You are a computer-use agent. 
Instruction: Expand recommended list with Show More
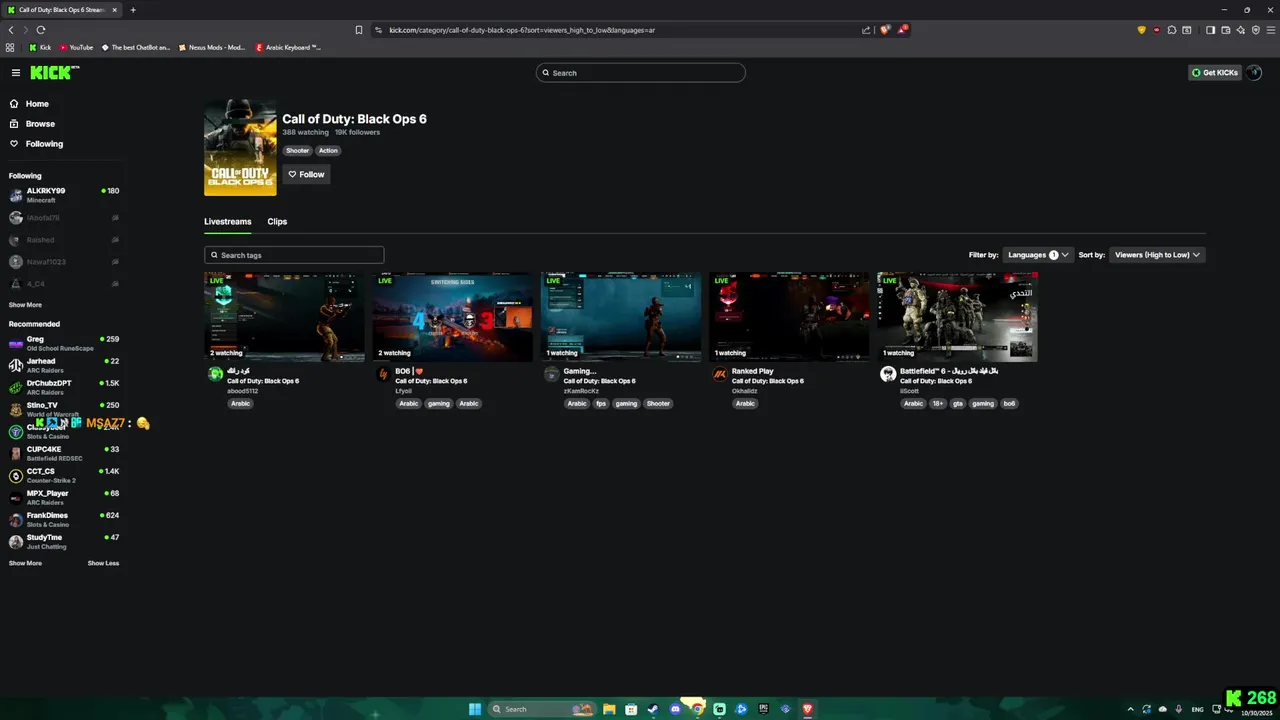pyautogui.click(x=25, y=563)
